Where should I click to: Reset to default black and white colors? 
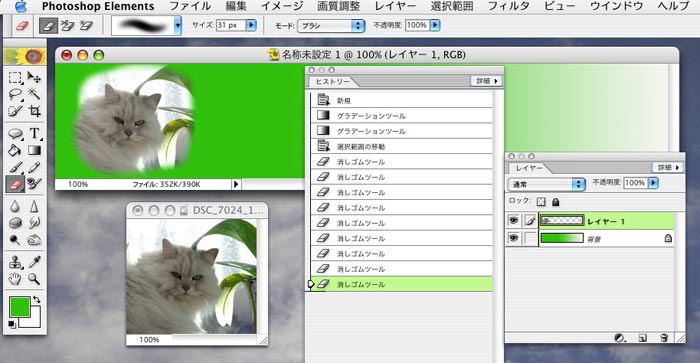click(12, 325)
